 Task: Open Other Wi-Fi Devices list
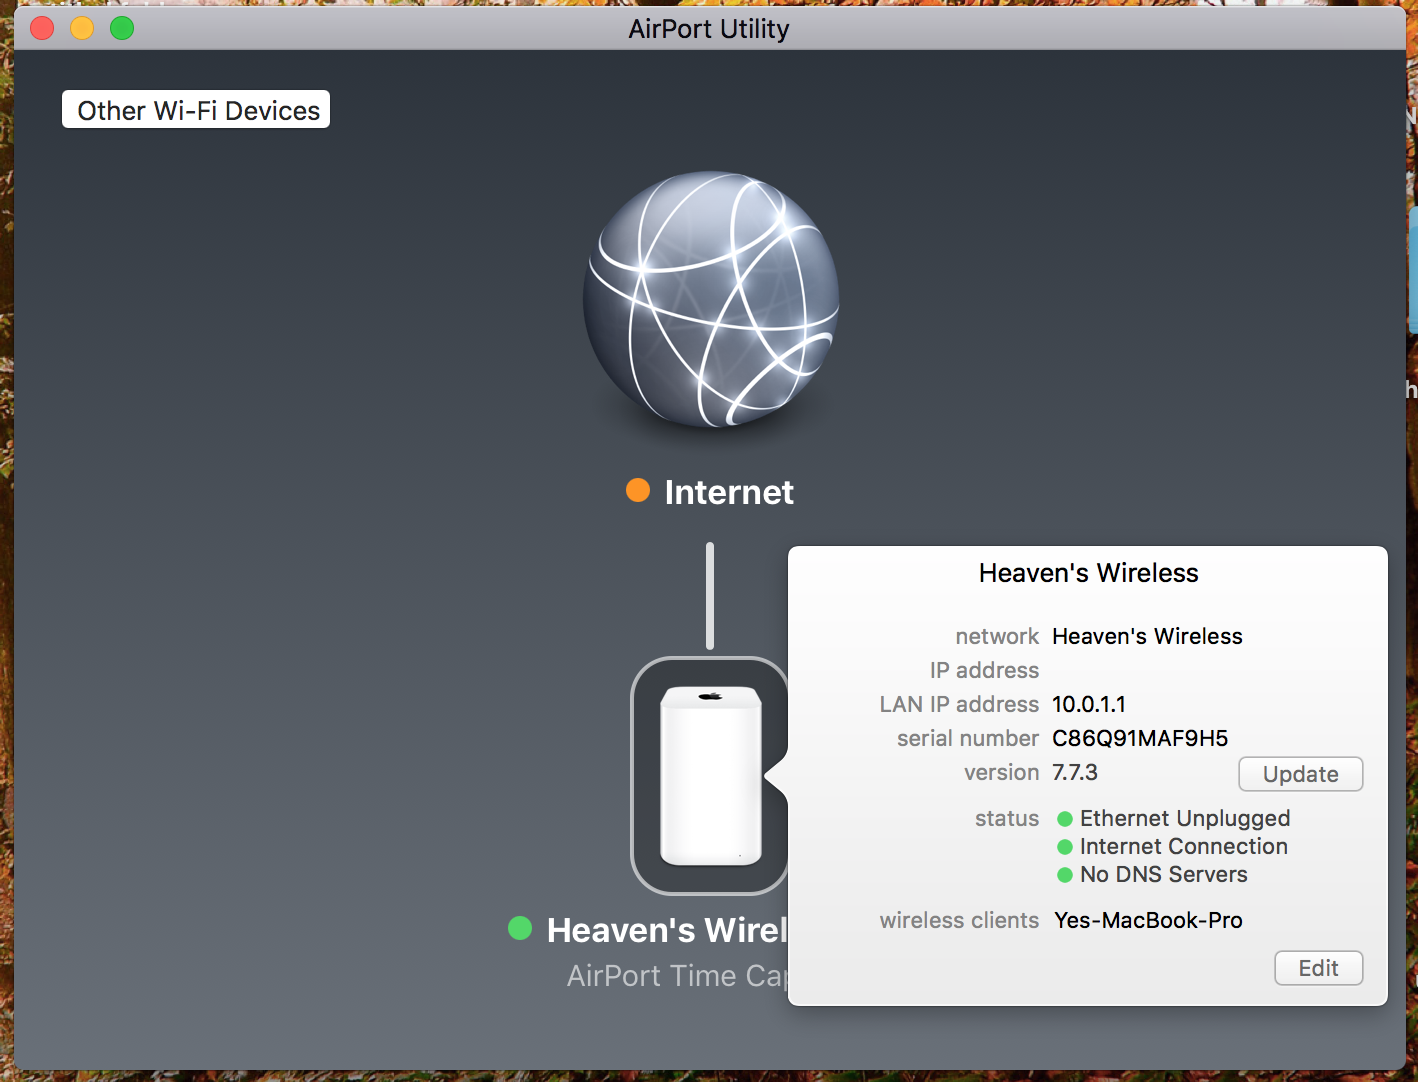(x=196, y=110)
